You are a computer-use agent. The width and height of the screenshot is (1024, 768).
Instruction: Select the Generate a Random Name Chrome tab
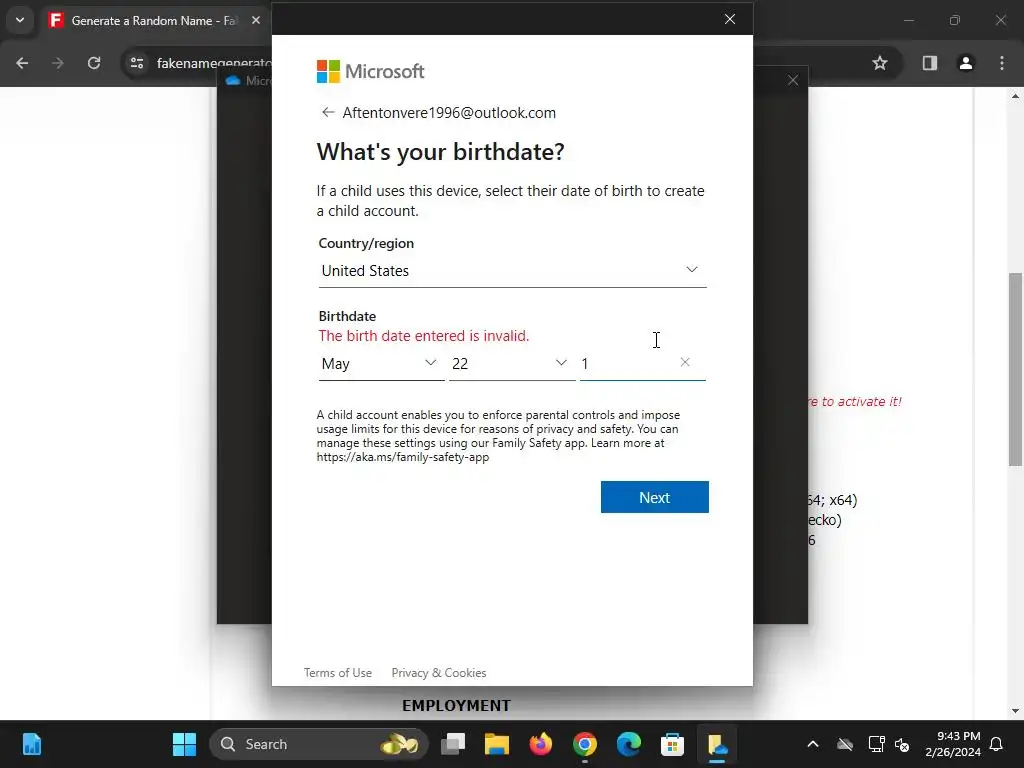tap(153, 21)
